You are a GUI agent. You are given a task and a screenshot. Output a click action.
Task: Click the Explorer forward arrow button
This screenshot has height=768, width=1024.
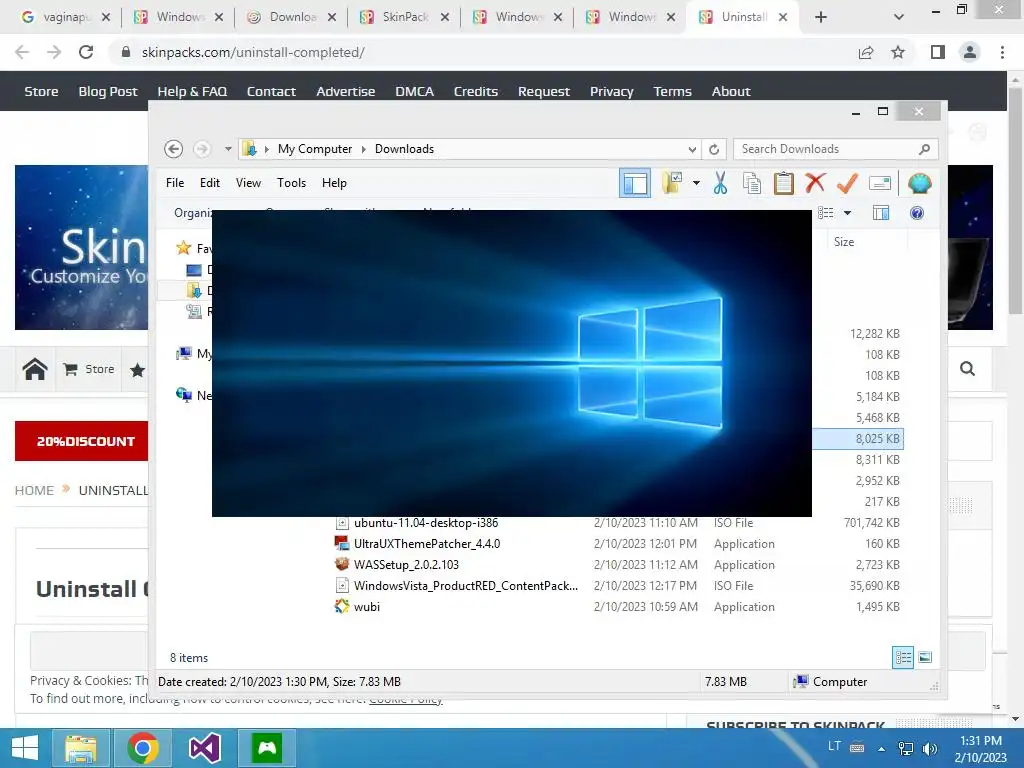point(202,149)
